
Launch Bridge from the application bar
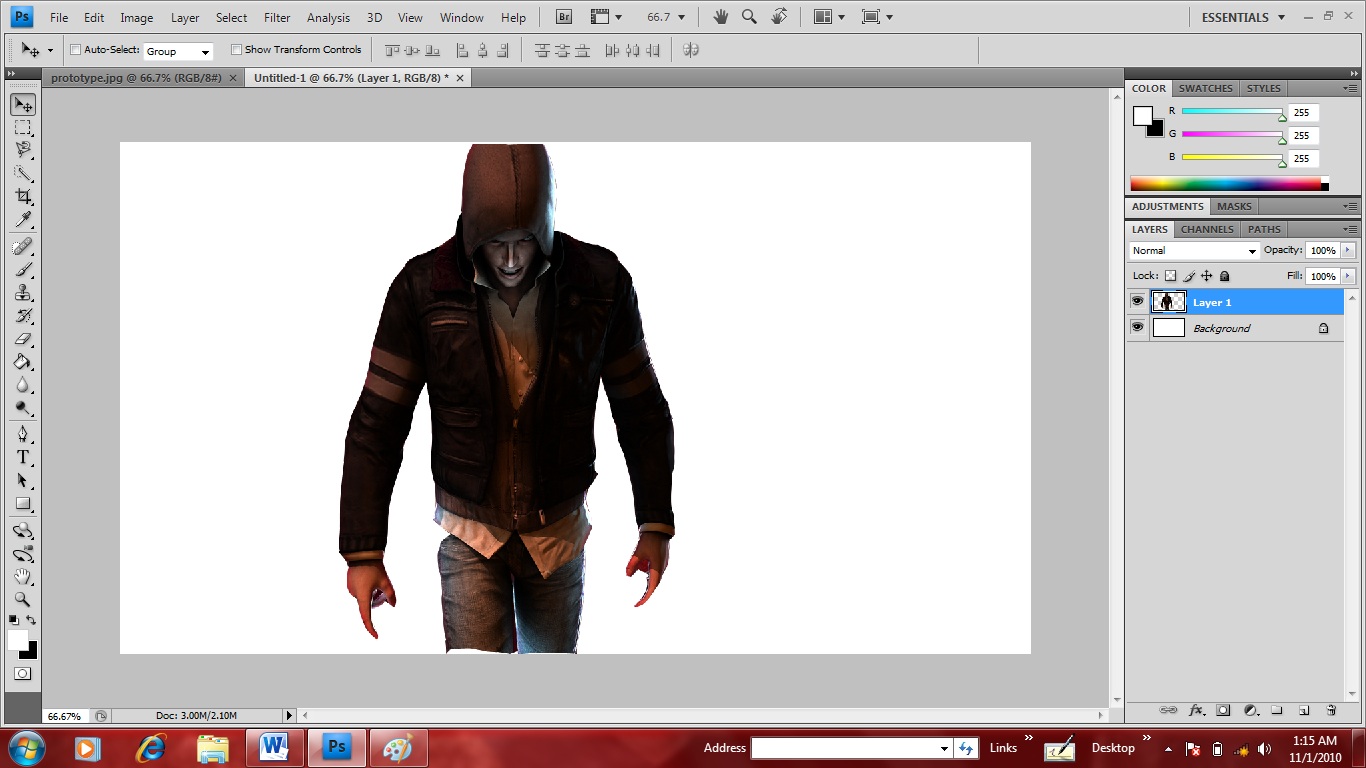[x=564, y=17]
